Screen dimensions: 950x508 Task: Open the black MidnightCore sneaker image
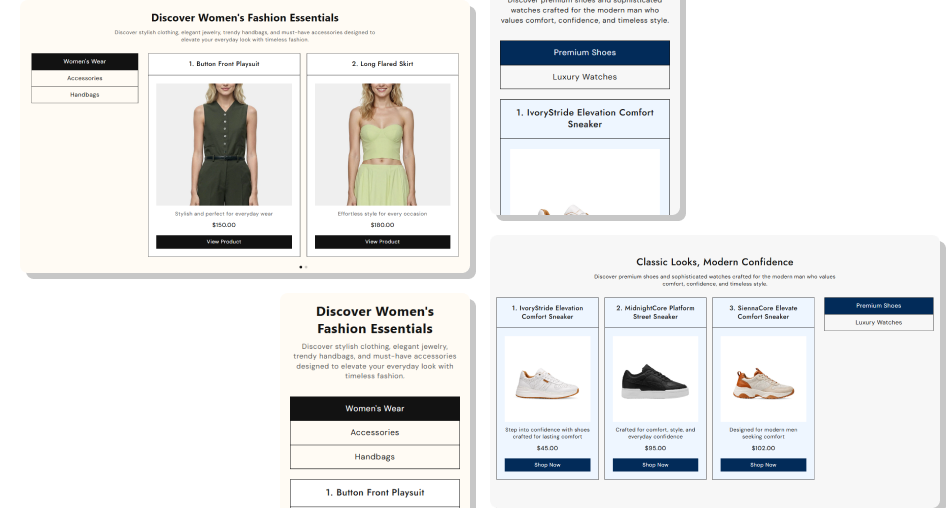click(x=655, y=379)
